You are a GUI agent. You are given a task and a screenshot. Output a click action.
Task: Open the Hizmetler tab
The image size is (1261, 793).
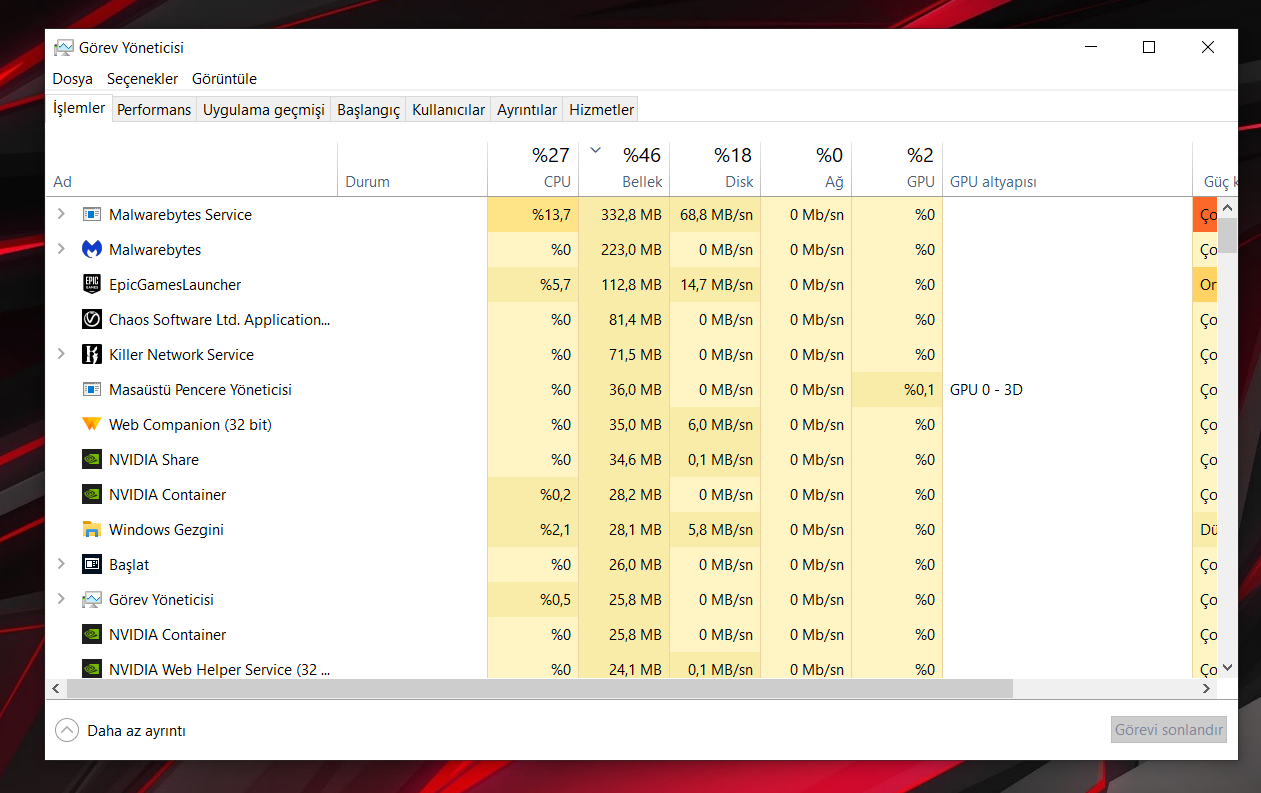601,110
